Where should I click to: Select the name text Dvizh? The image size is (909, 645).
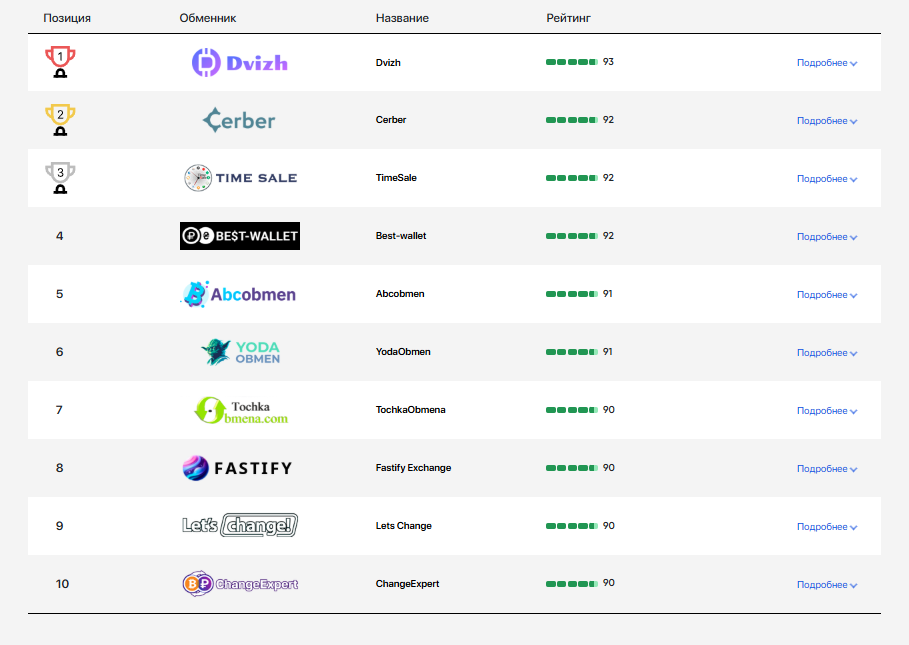tap(388, 63)
